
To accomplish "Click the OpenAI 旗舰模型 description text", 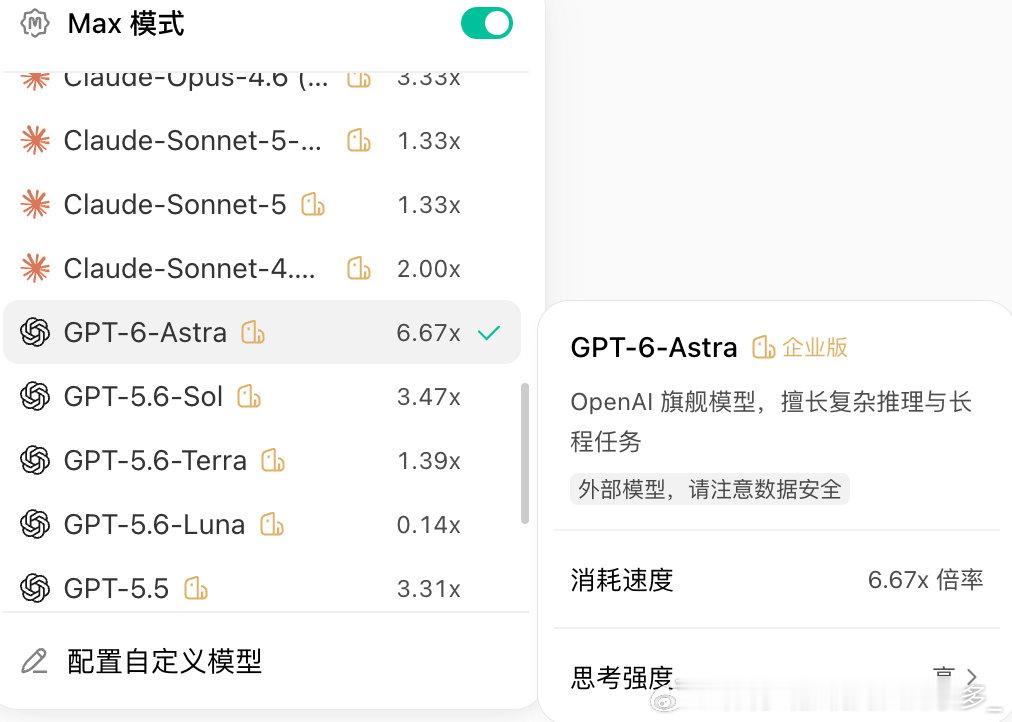I will pos(771,421).
